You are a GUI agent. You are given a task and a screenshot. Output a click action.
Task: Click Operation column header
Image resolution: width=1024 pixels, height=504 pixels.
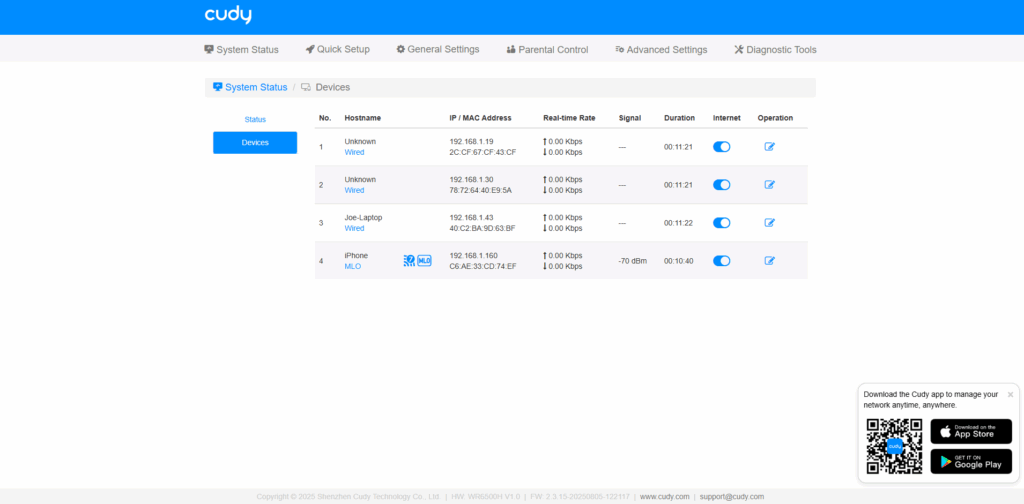(775, 118)
